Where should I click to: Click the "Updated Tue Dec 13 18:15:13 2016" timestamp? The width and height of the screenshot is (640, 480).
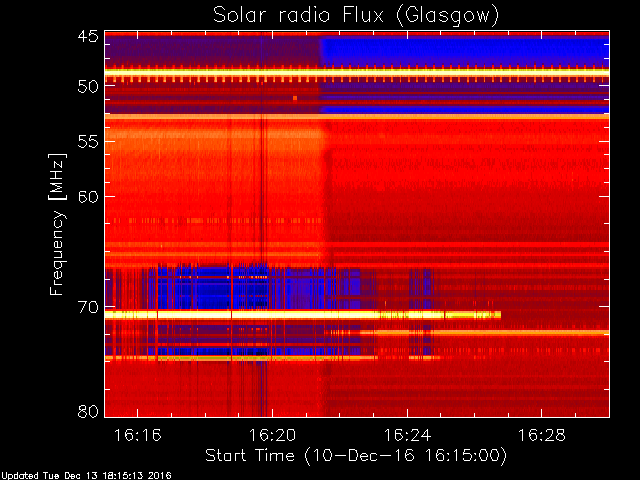(86, 476)
